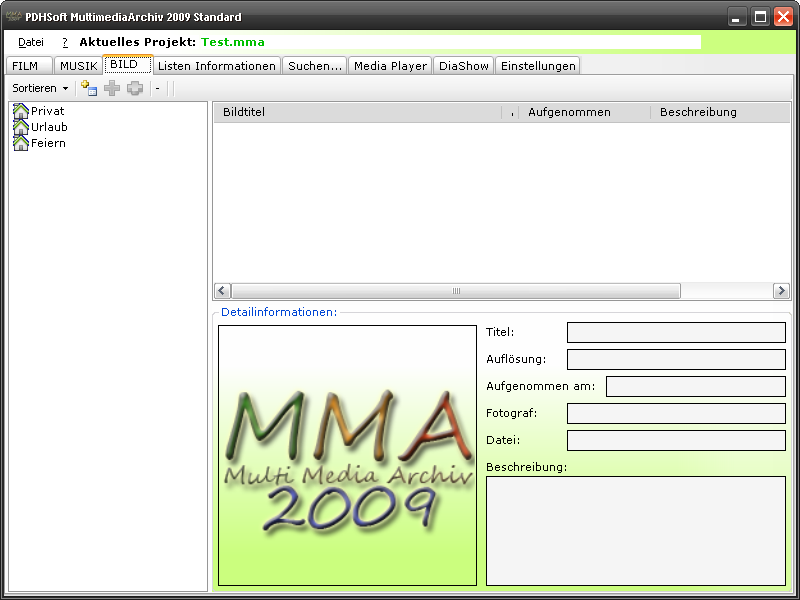Open the question mark help menu

pyautogui.click(x=65, y=42)
